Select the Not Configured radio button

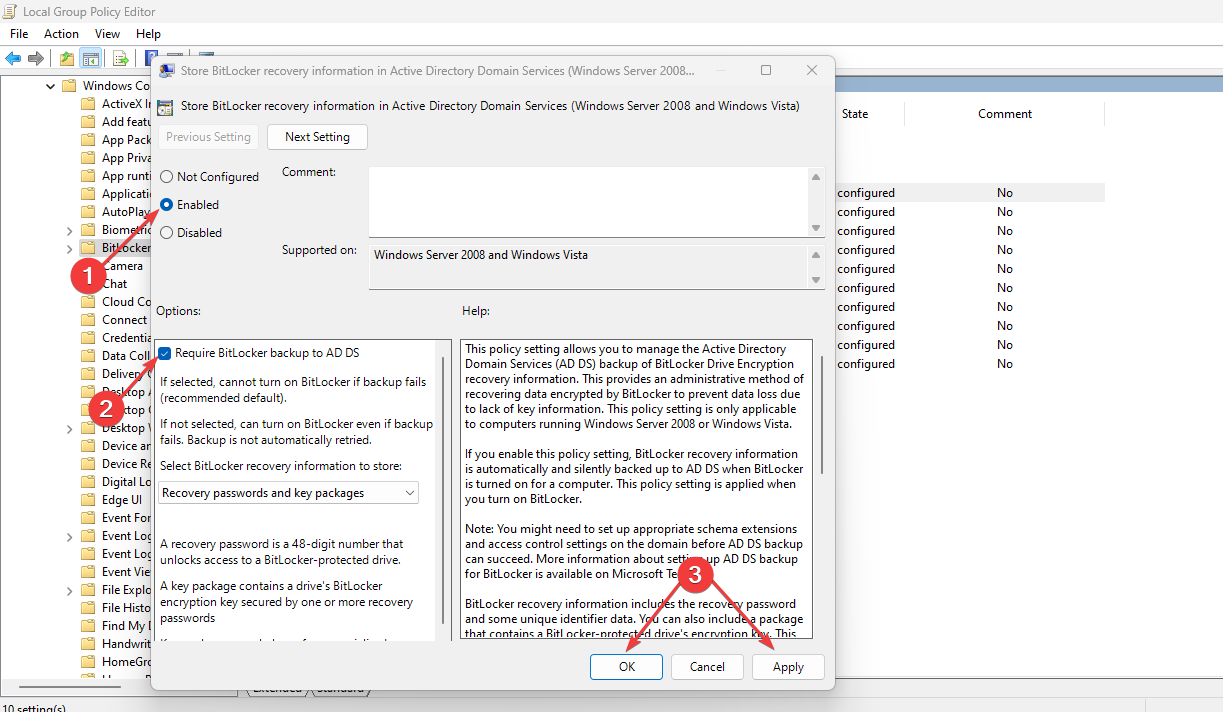click(x=167, y=177)
